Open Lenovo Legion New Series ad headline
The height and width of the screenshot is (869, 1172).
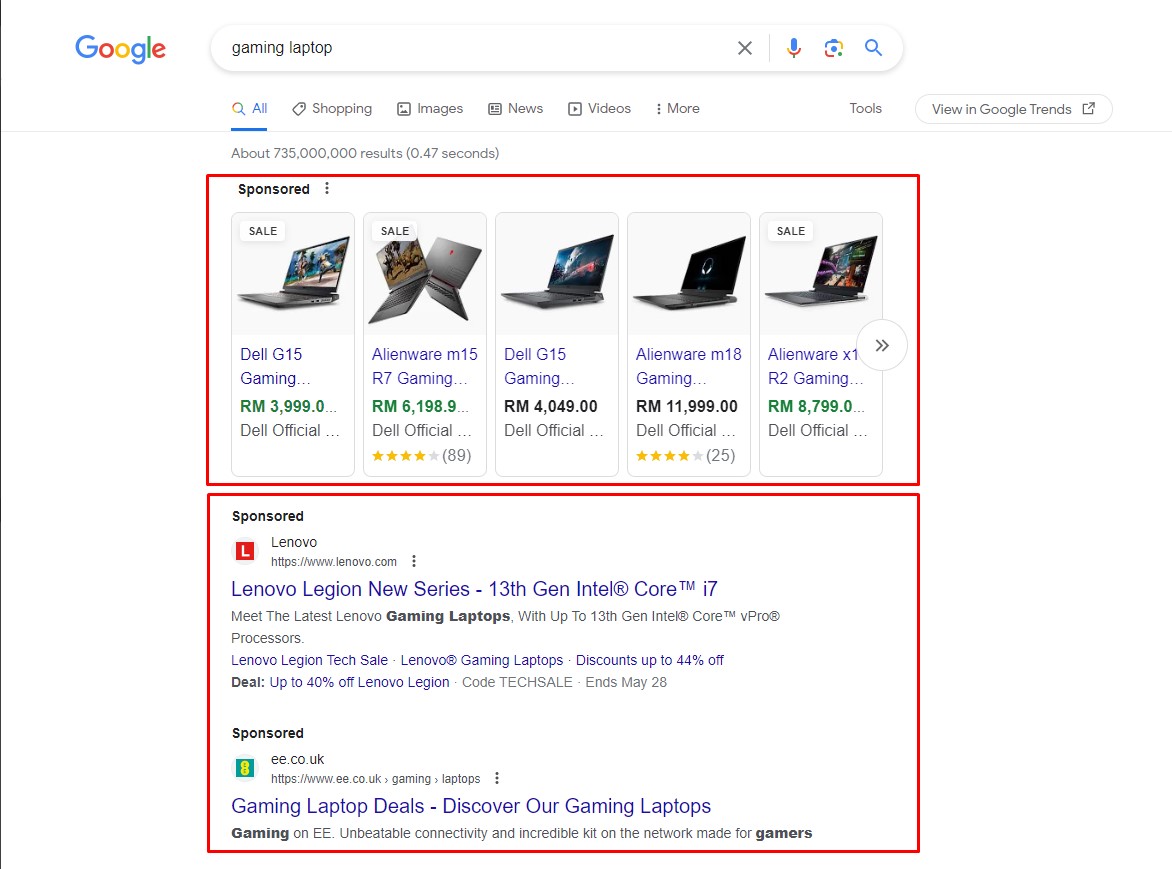[474, 589]
